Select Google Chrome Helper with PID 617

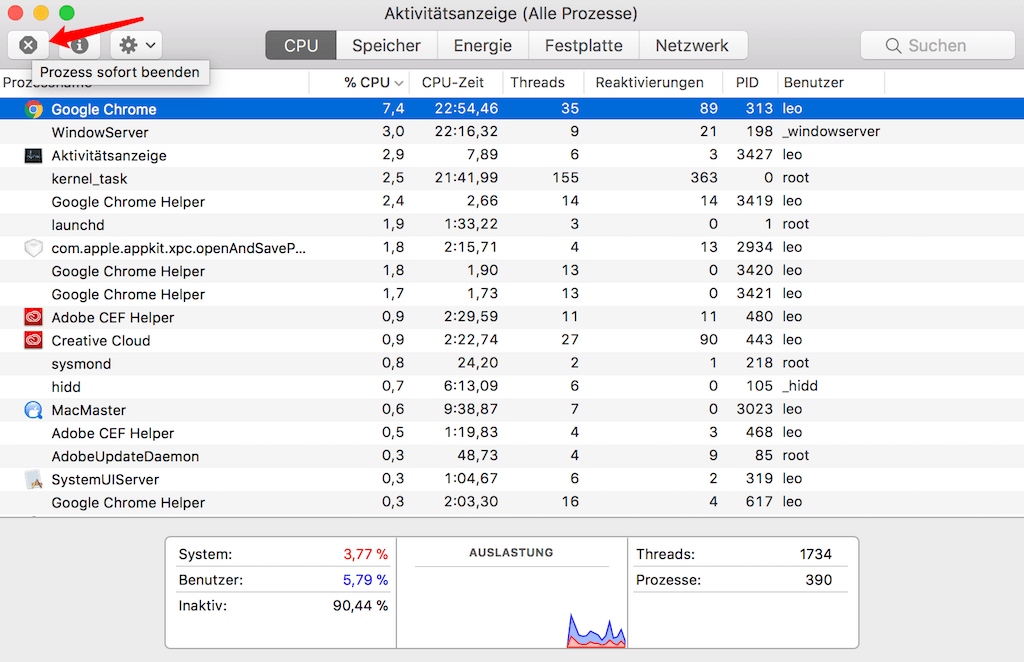(128, 503)
